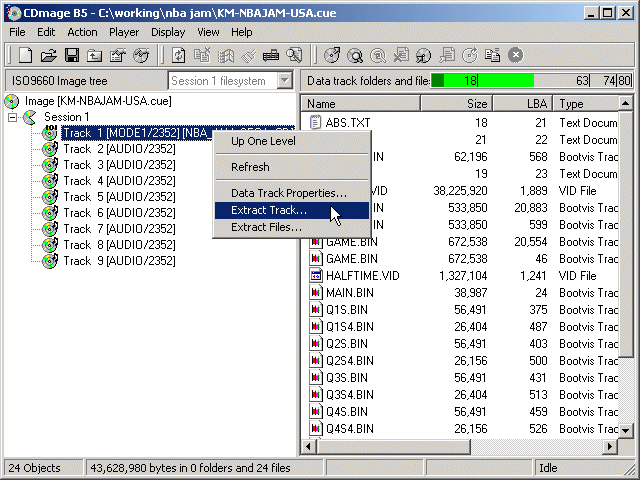Select Track 7 [AUDIO/2352] in tree

pyautogui.click(x=119, y=229)
